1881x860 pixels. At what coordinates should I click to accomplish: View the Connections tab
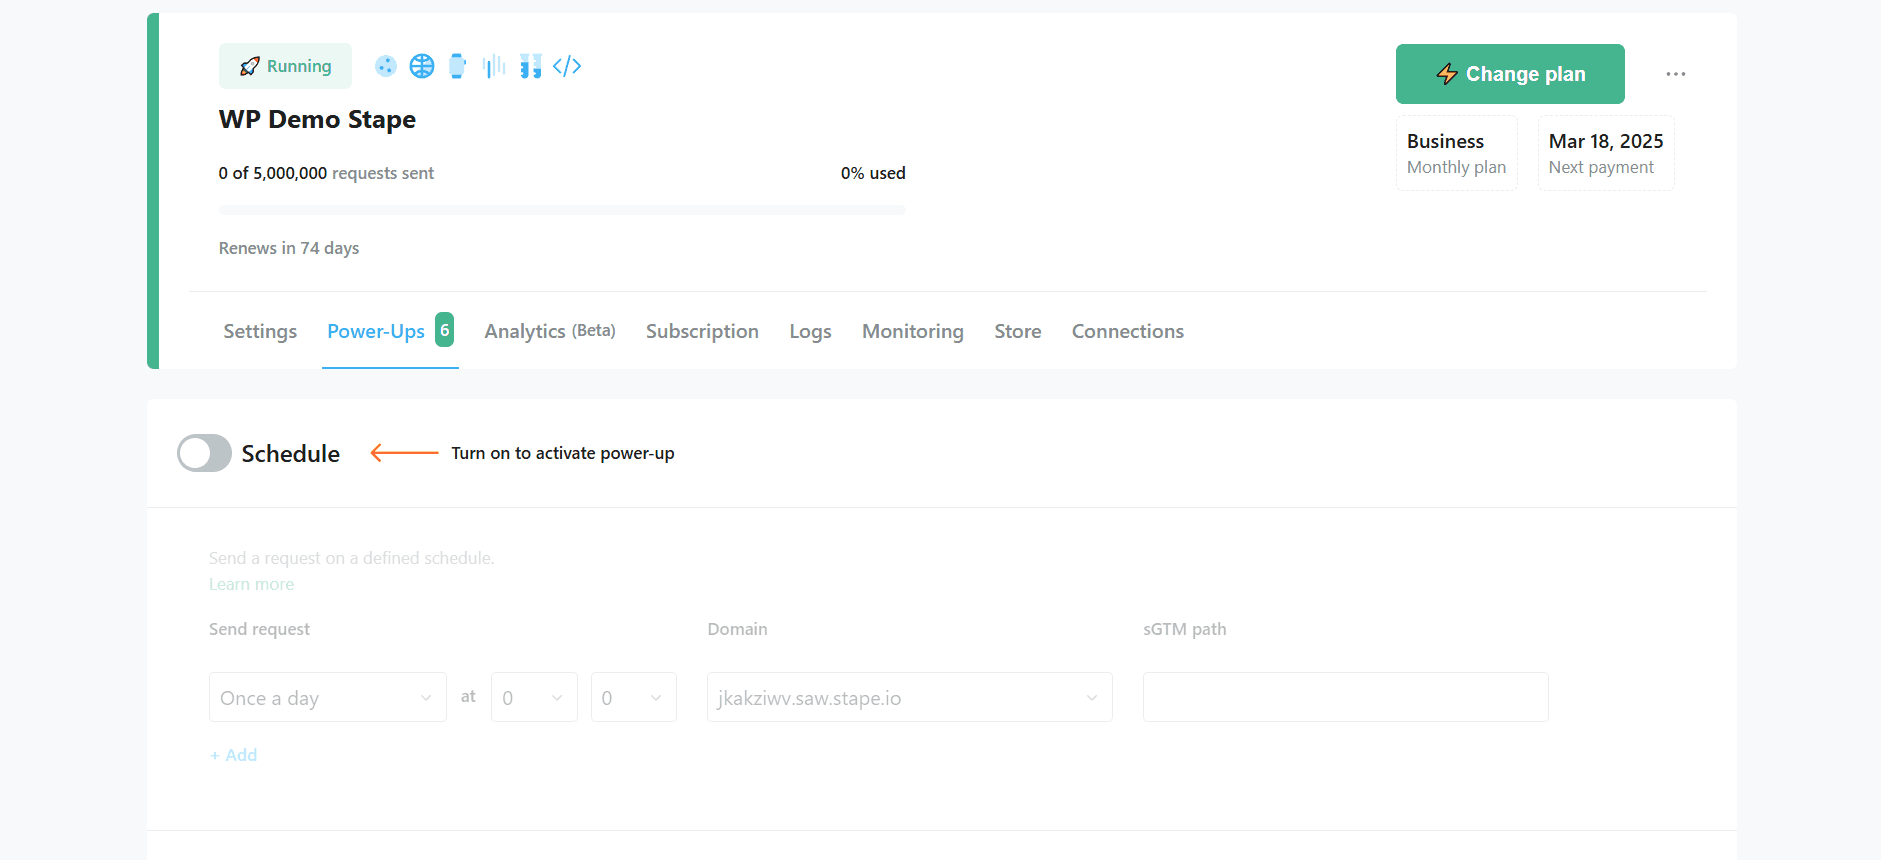pos(1128,331)
